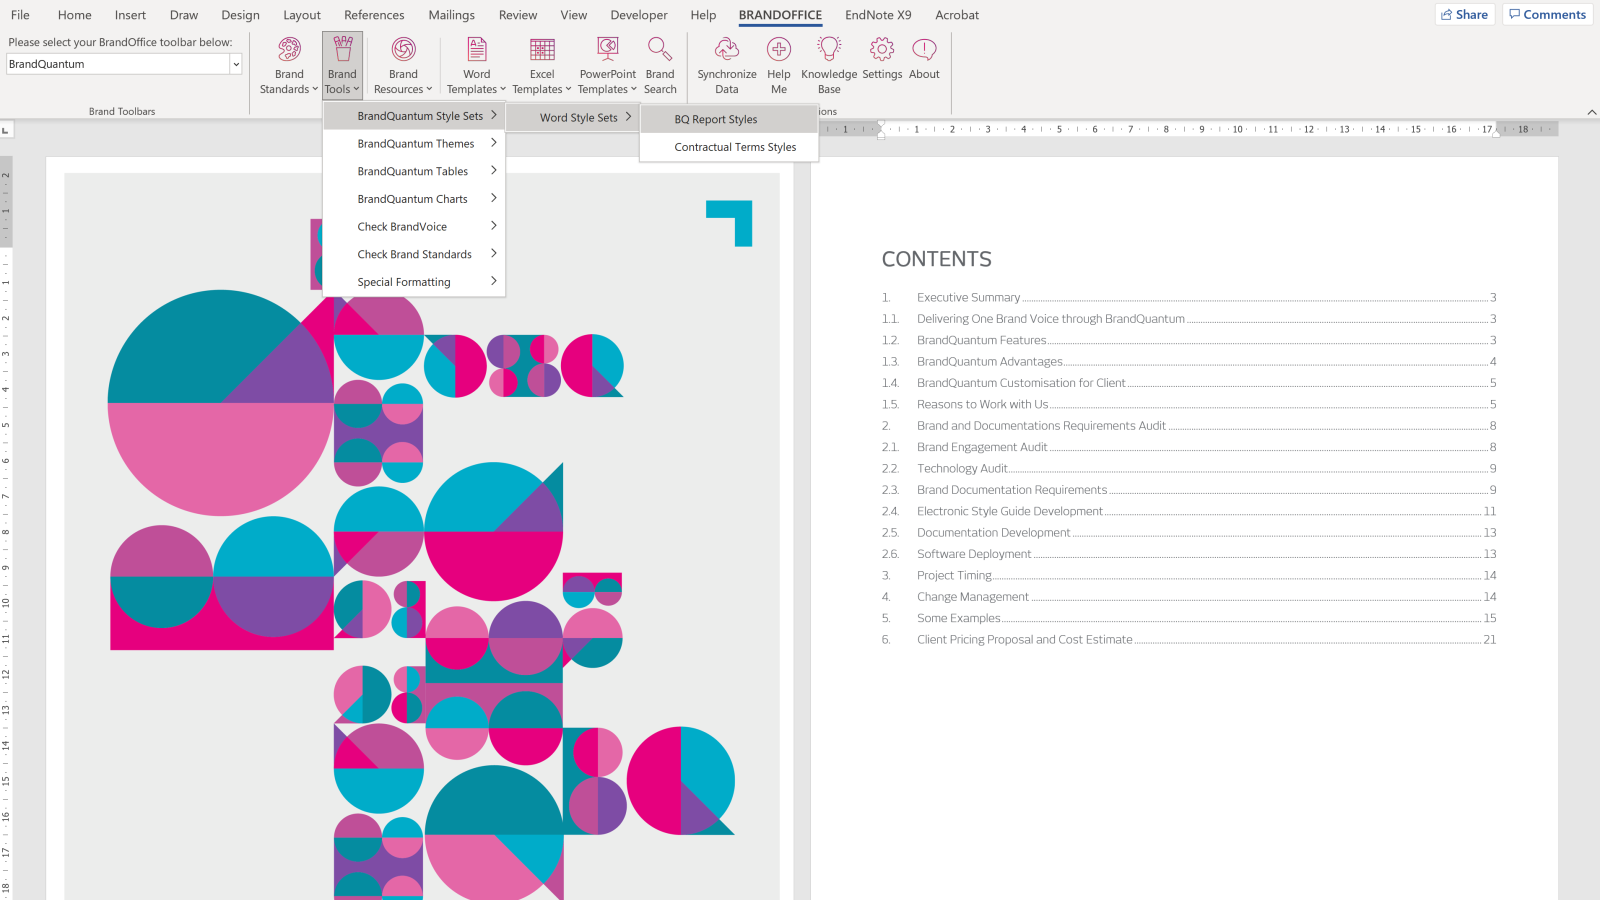Collapse the ribbon with the chevron

click(x=1592, y=112)
